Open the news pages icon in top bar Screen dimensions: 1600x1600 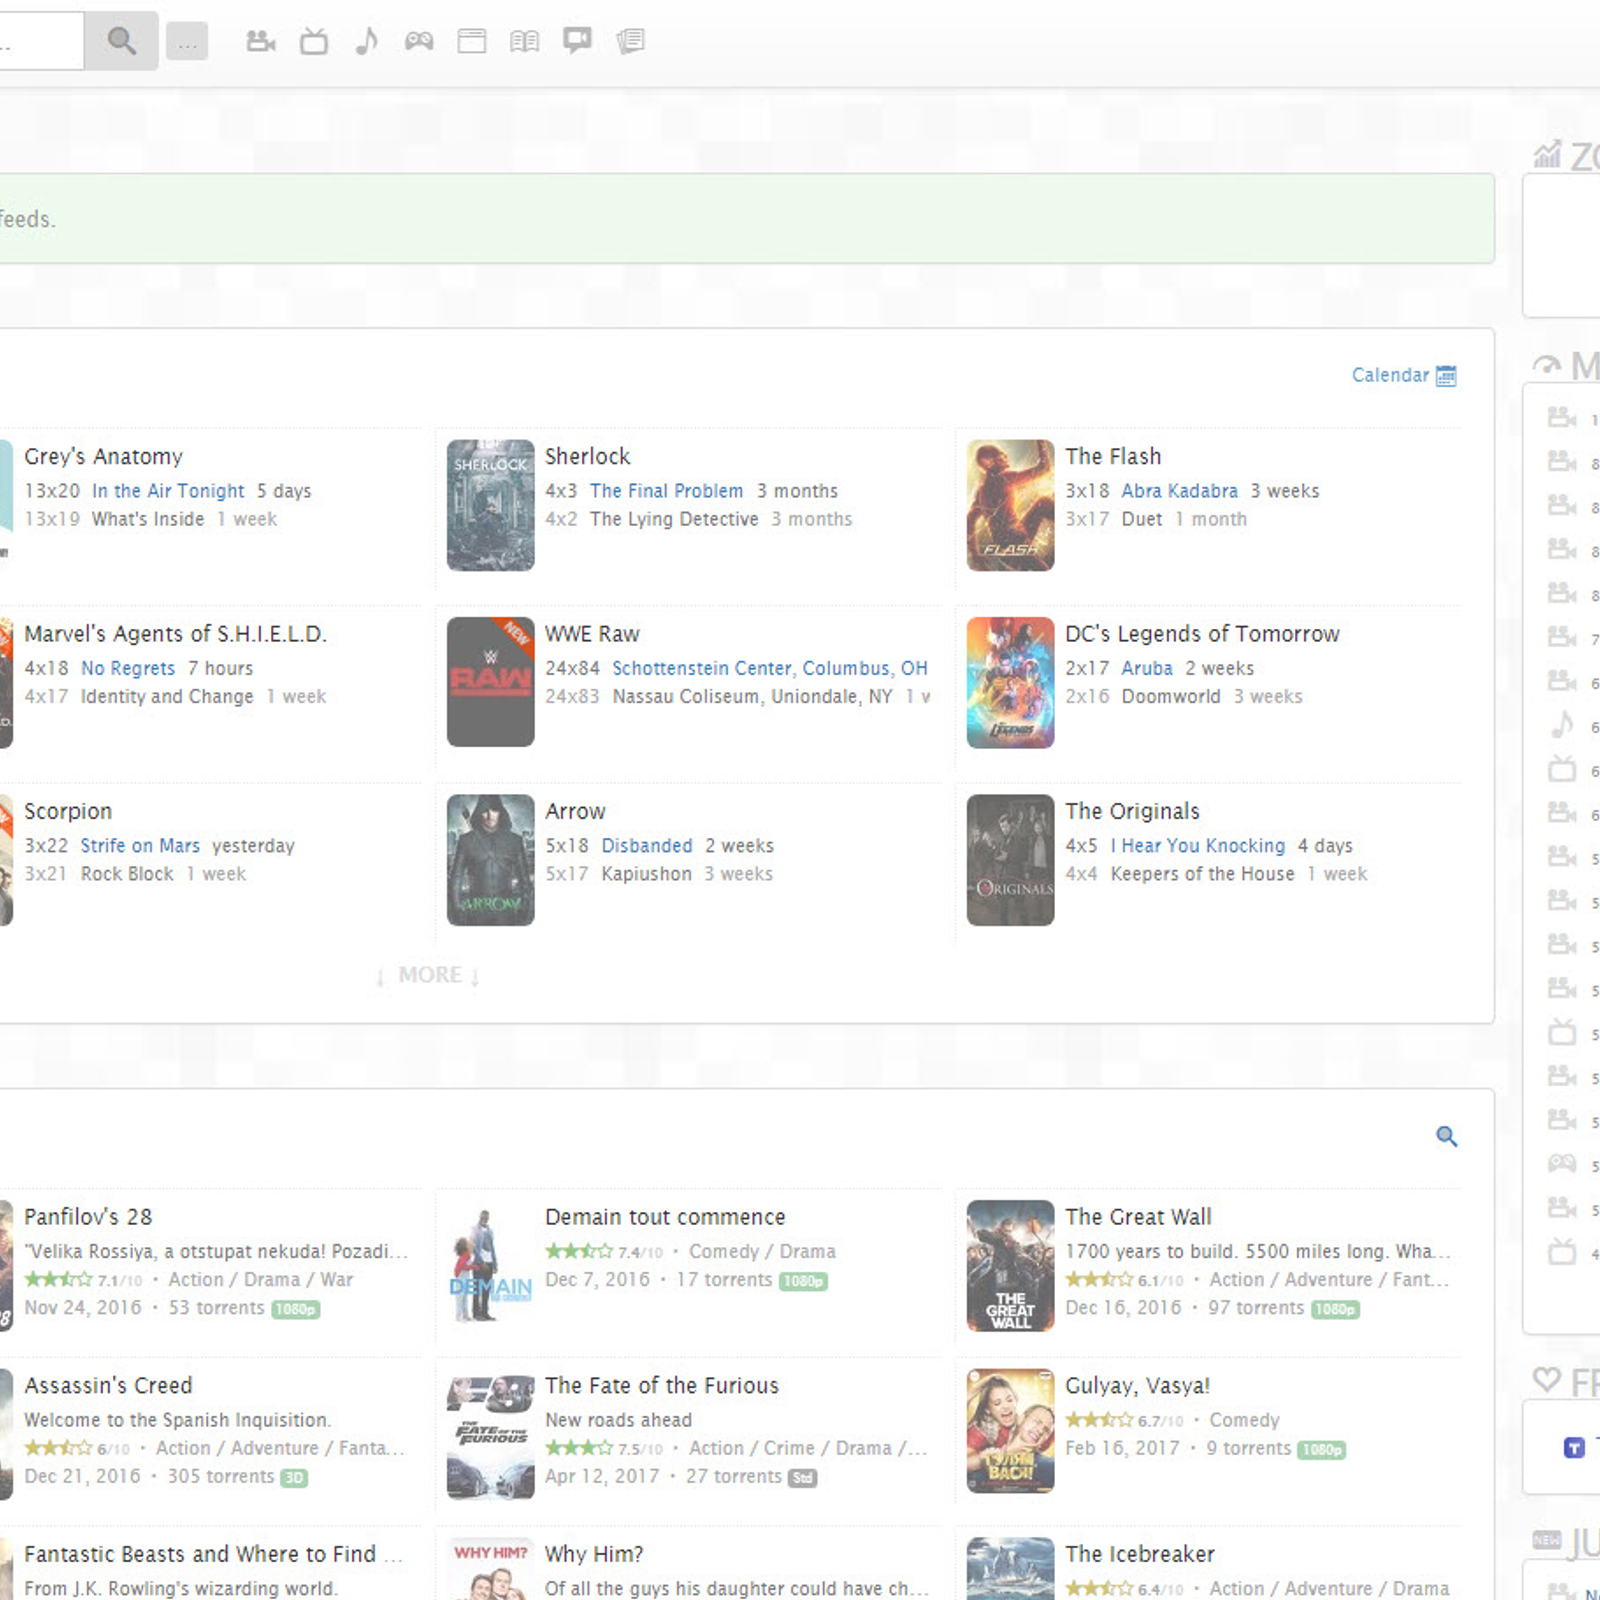click(631, 41)
